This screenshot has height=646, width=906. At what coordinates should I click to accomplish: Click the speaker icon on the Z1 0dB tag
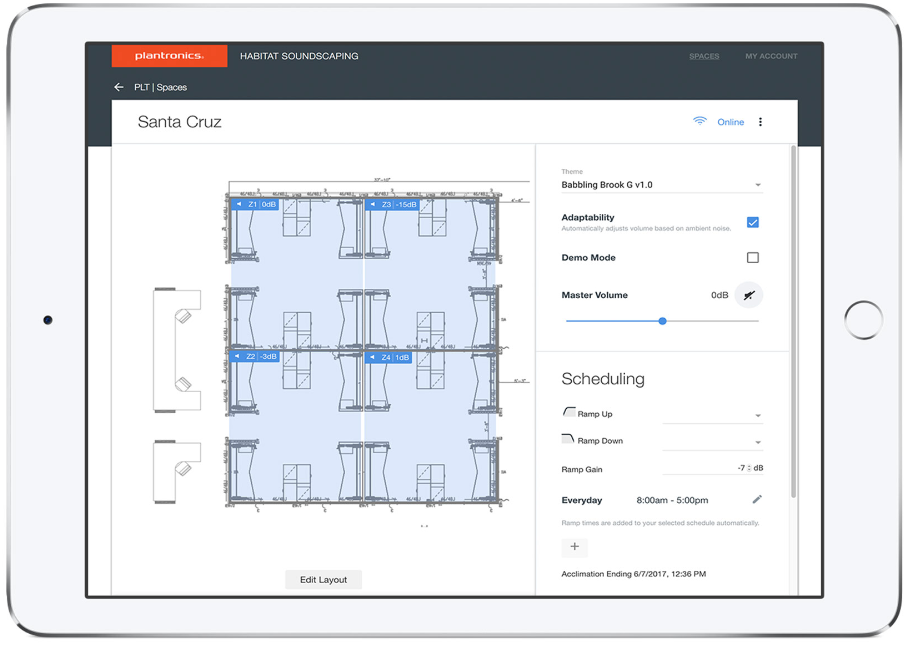coord(239,205)
